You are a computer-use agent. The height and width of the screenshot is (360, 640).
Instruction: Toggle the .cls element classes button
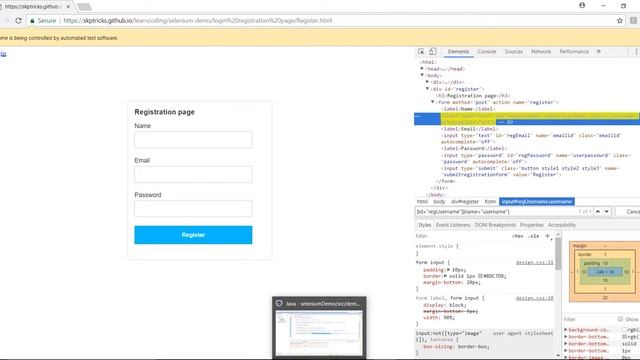pos(533,236)
